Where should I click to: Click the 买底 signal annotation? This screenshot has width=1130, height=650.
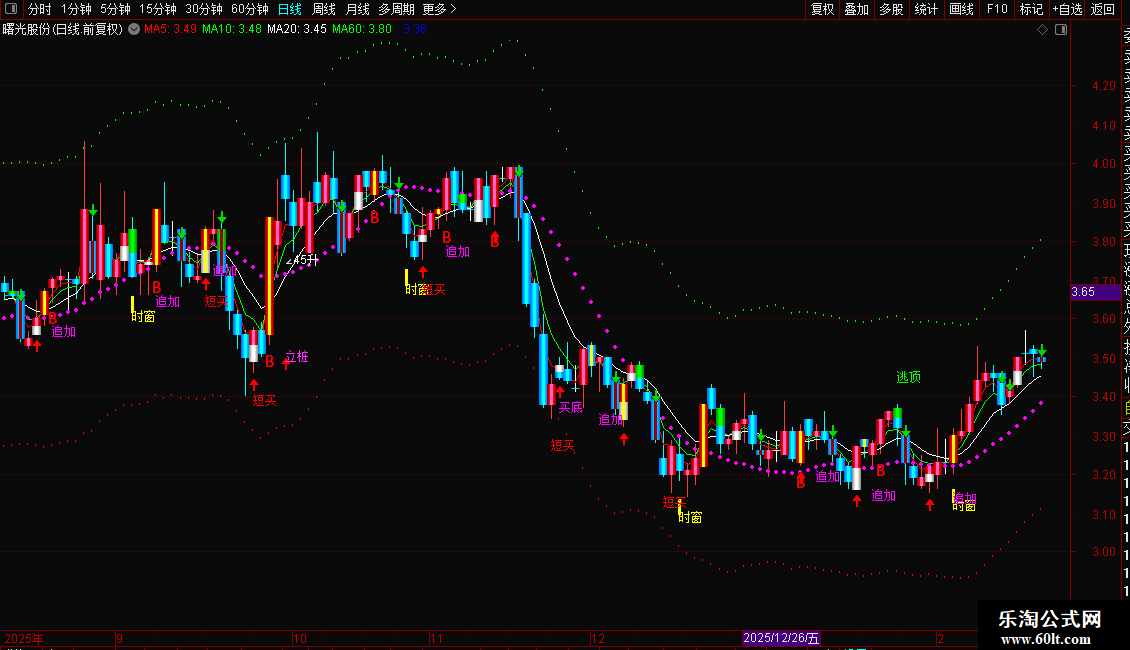pos(571,407)
